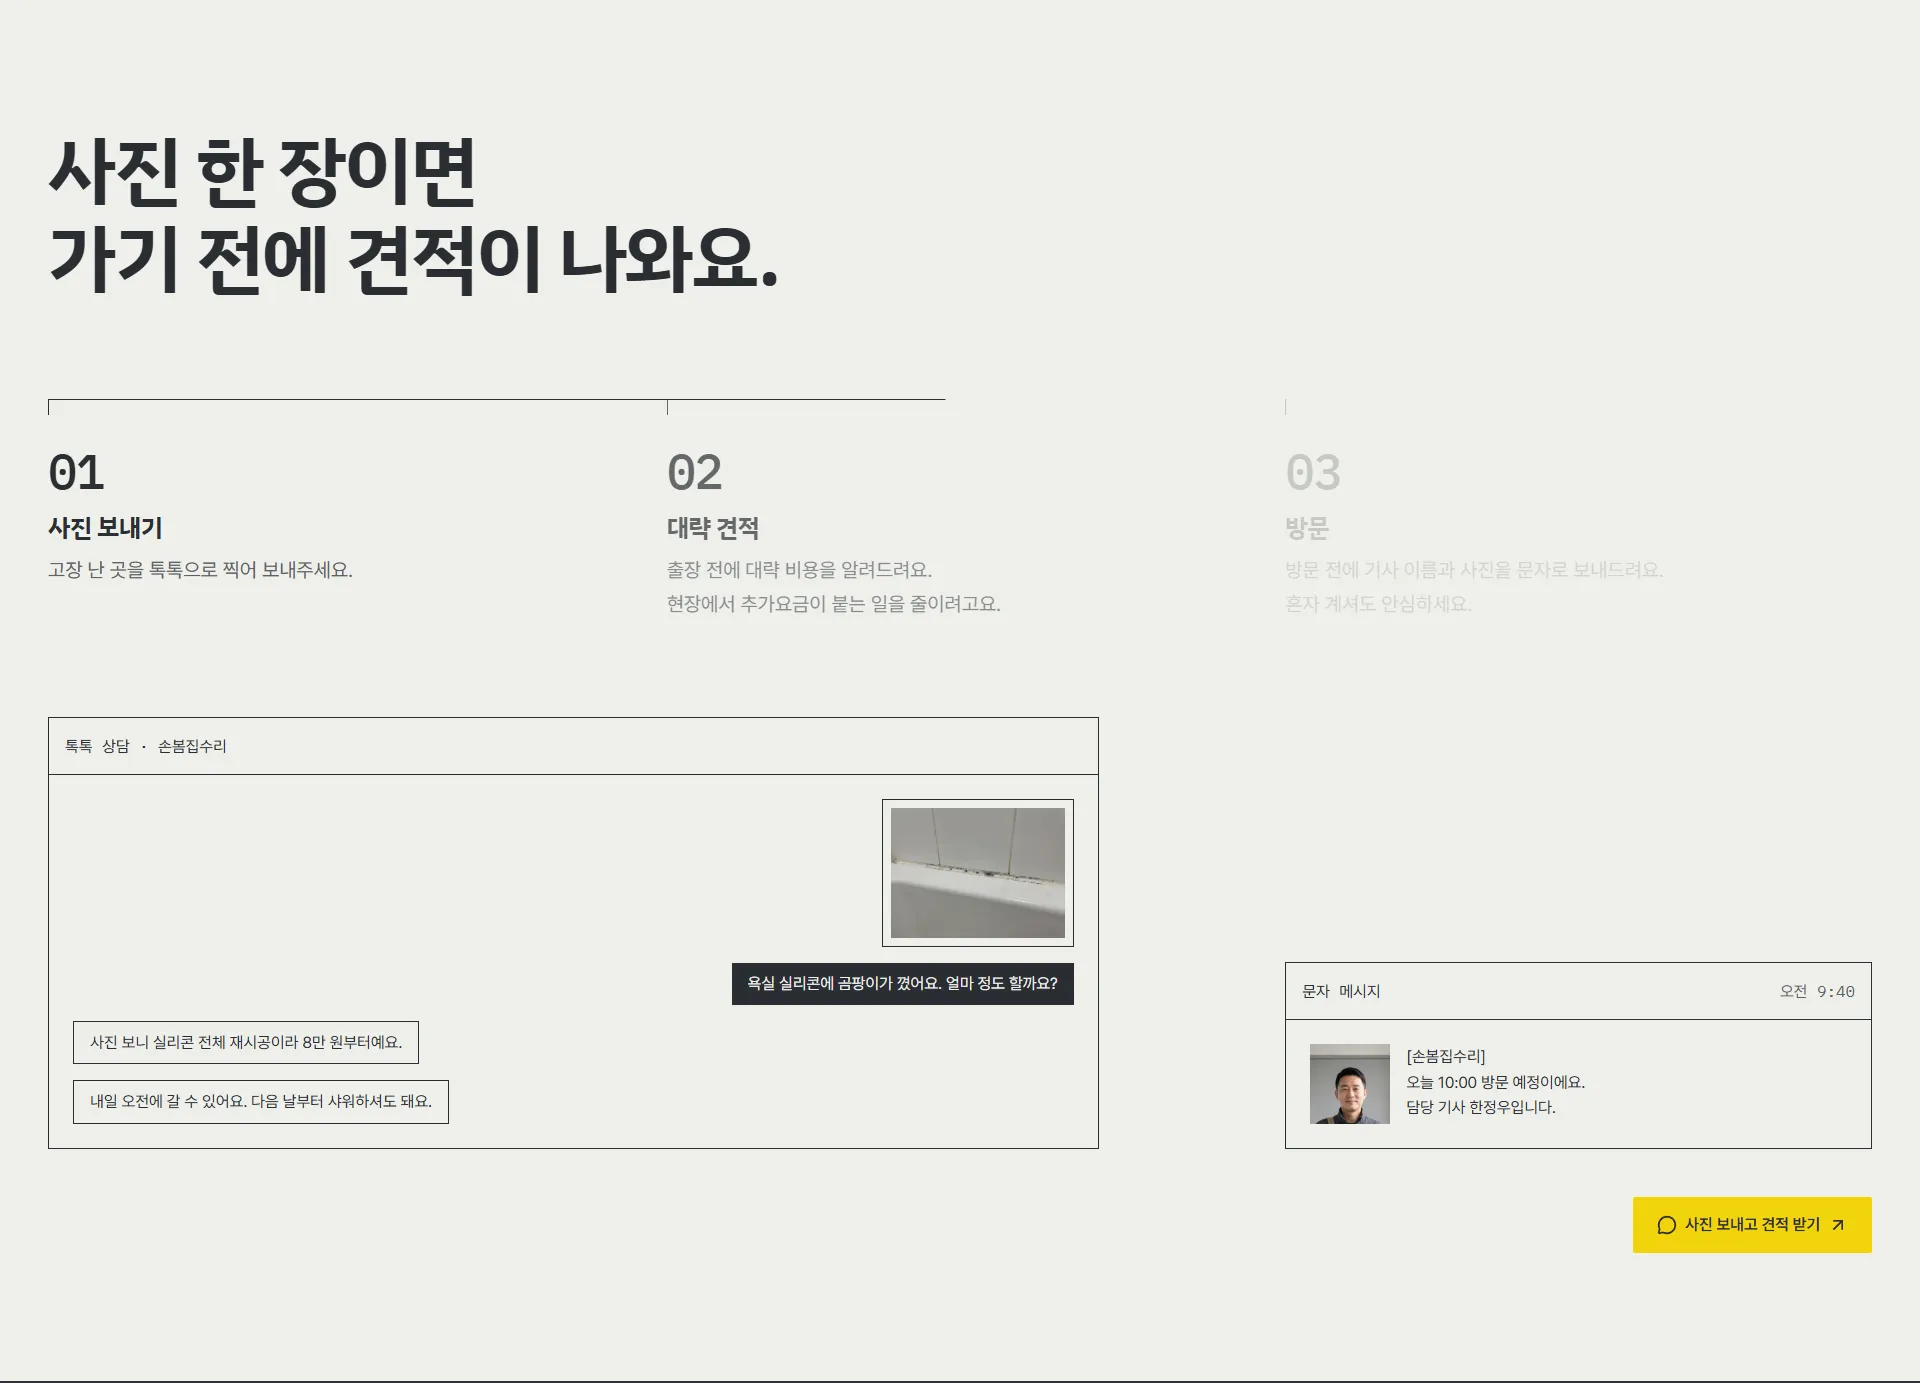Click the '사진 보내기' step title
The height and width of the screenshot is (1383, 1920).
105,528
